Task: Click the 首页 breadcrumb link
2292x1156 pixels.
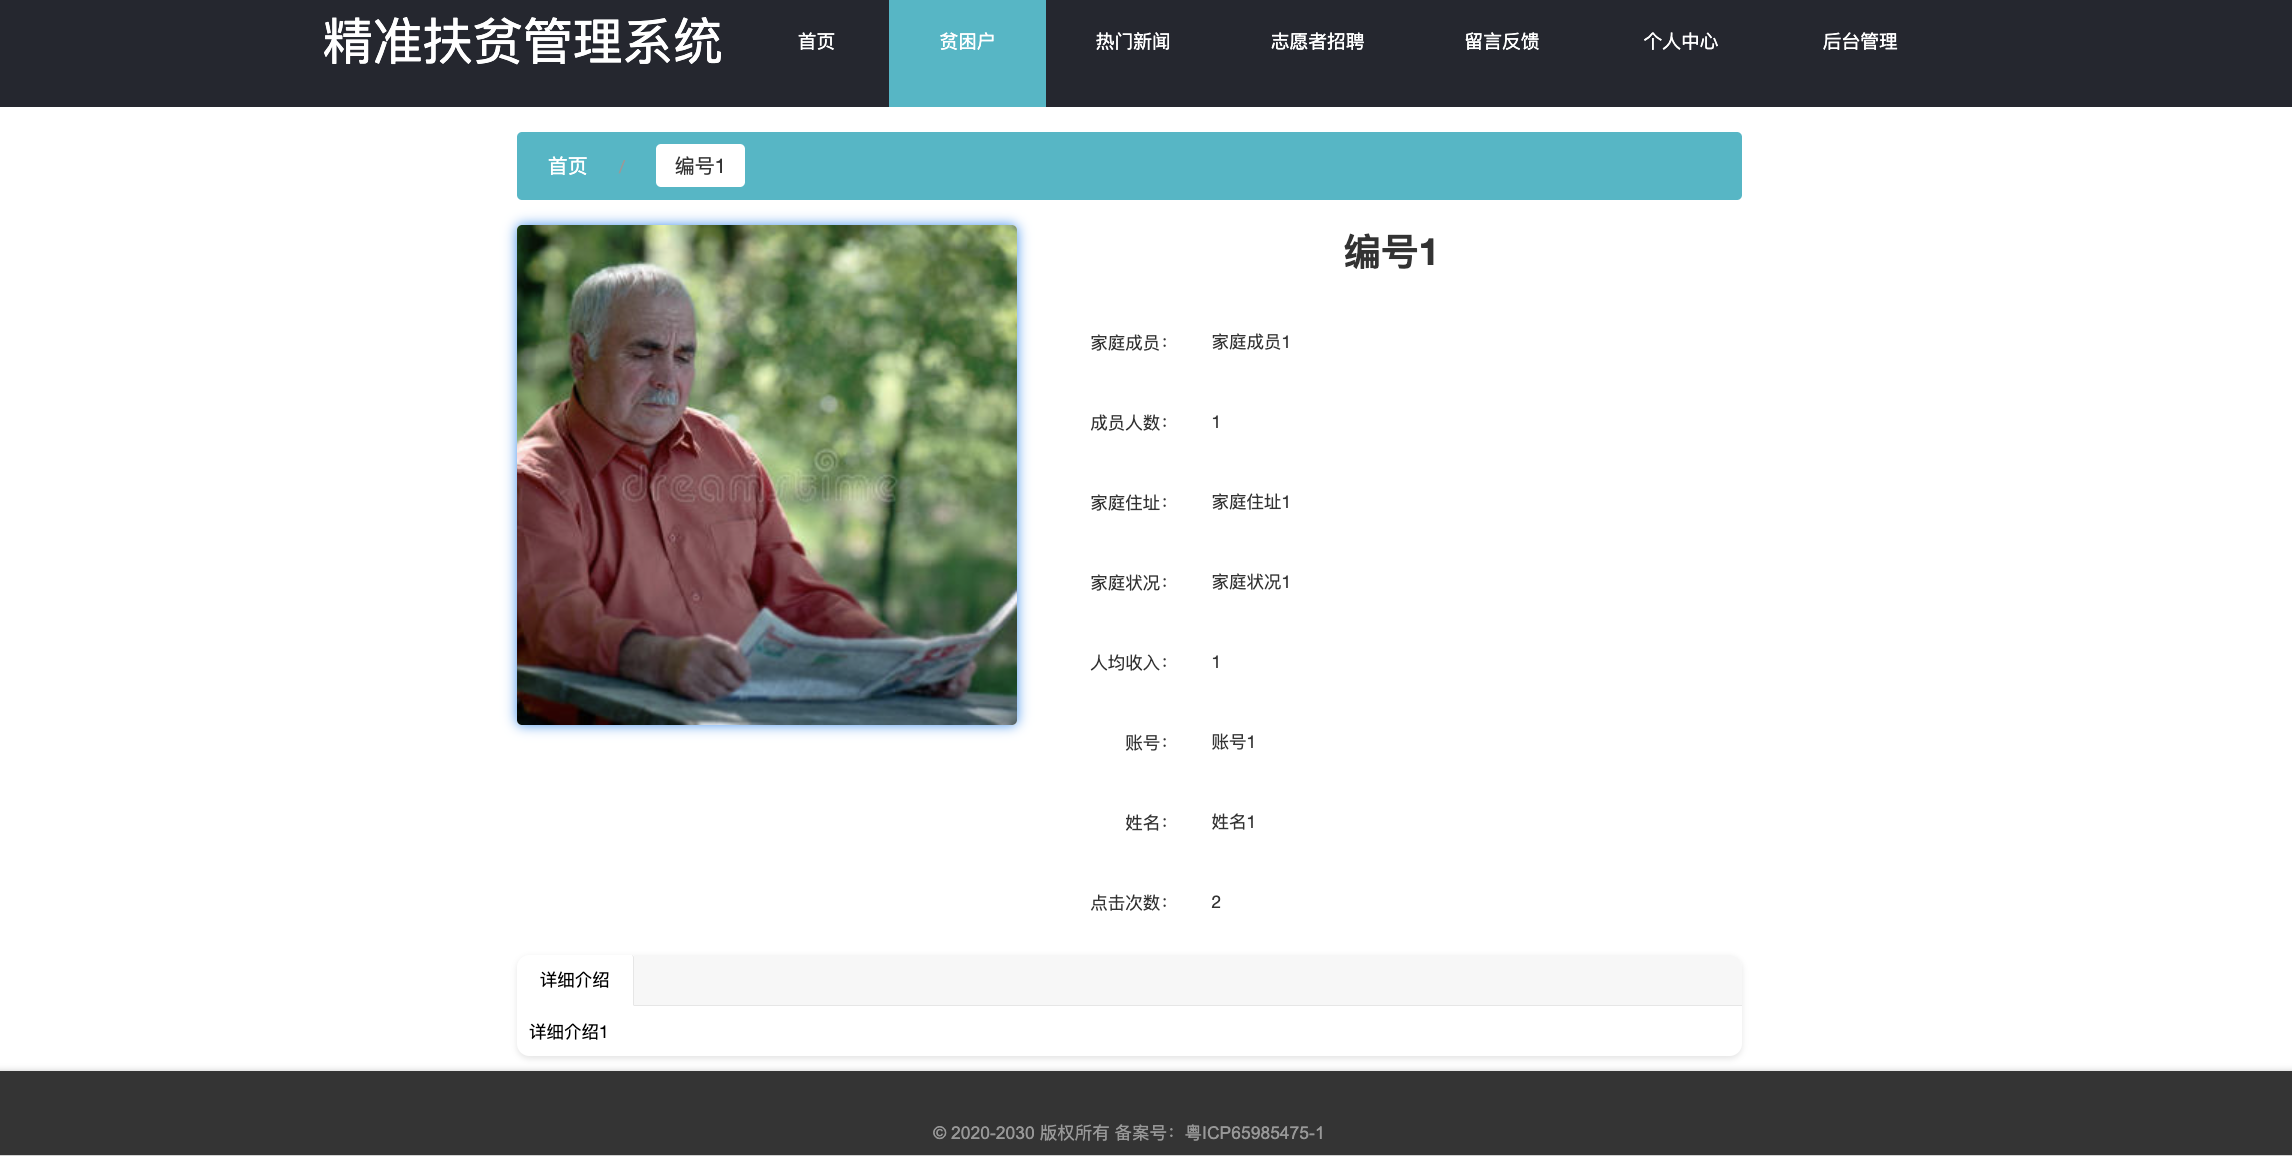Action: (567, 166)
